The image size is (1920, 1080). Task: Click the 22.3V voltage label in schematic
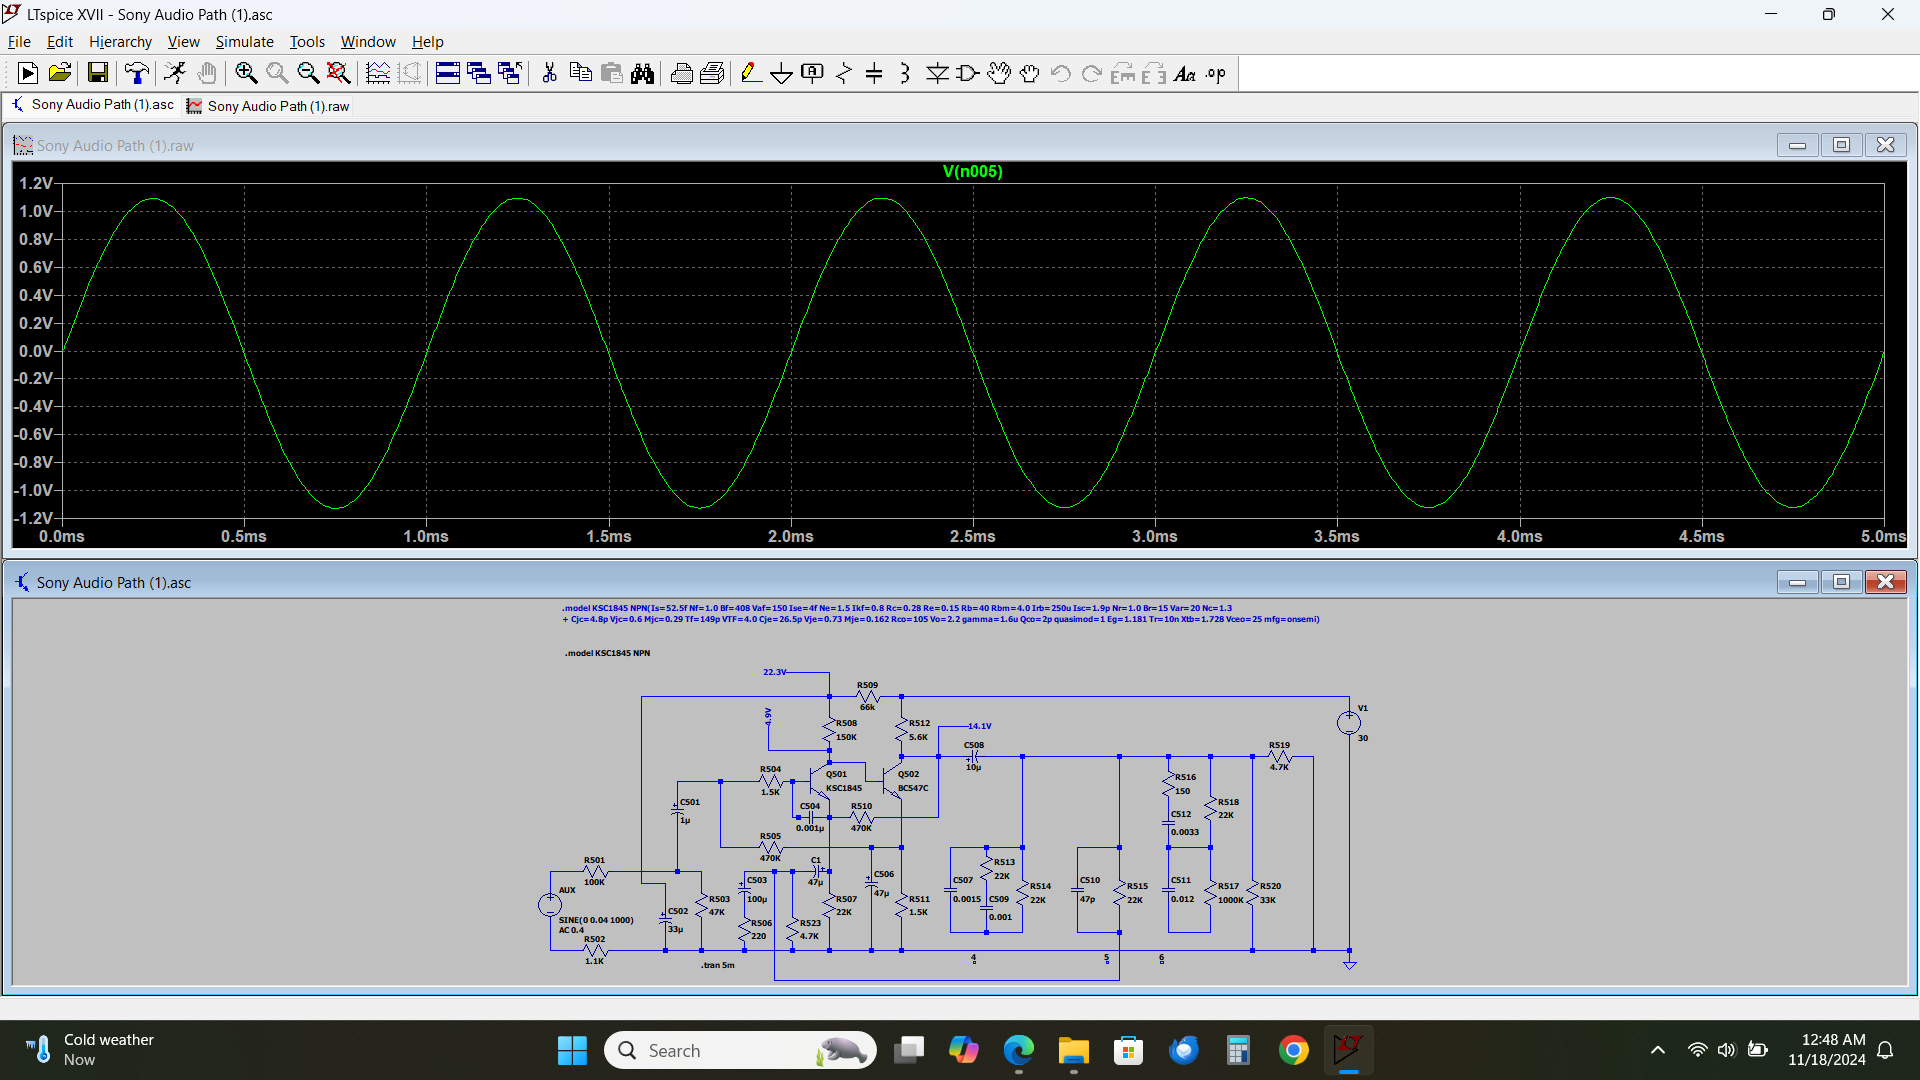(774, 672)
